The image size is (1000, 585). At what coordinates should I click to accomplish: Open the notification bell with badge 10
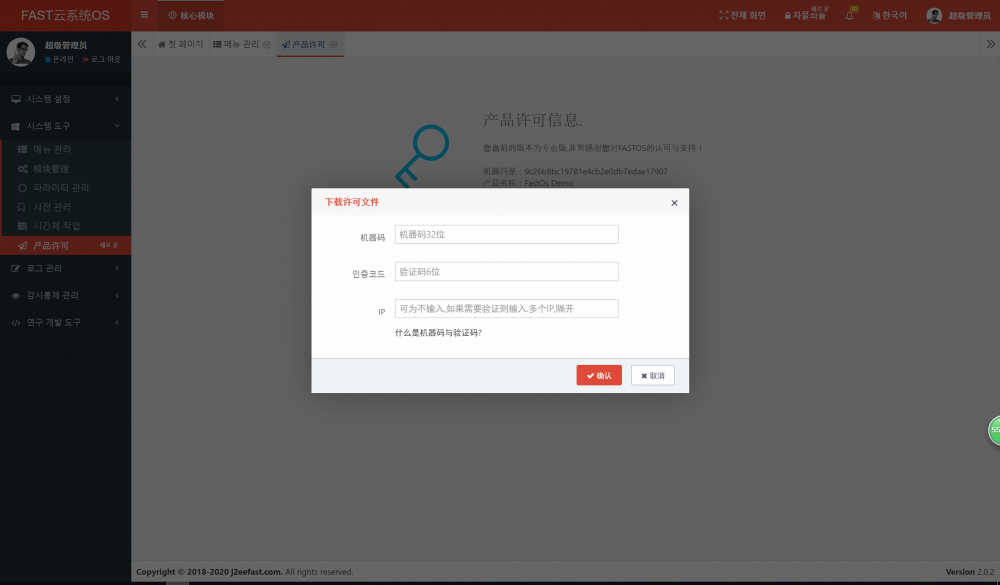852,14
